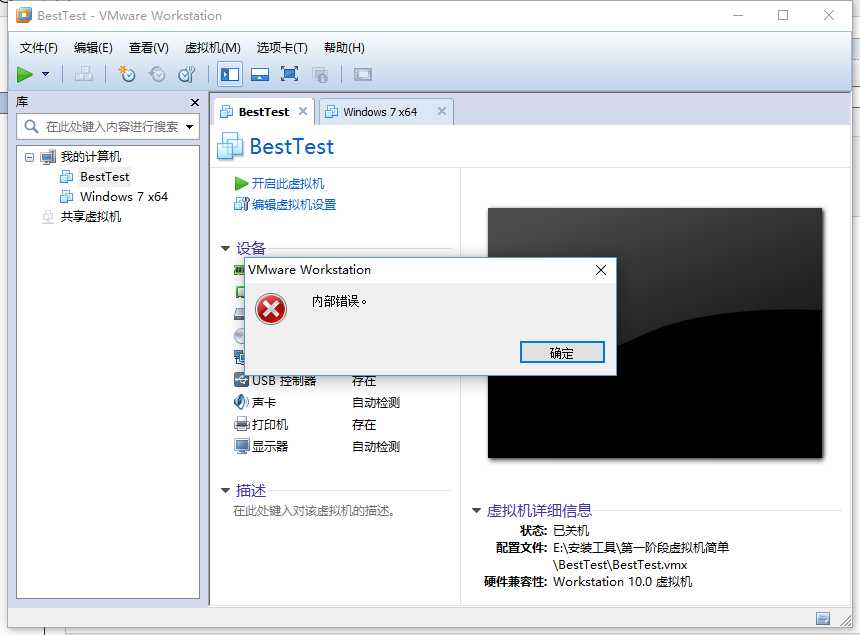The width and height of the screenshot is (860, 635).
Task: Collapse the 我的计算机 tree node
Action: click(x=29, y=157)
